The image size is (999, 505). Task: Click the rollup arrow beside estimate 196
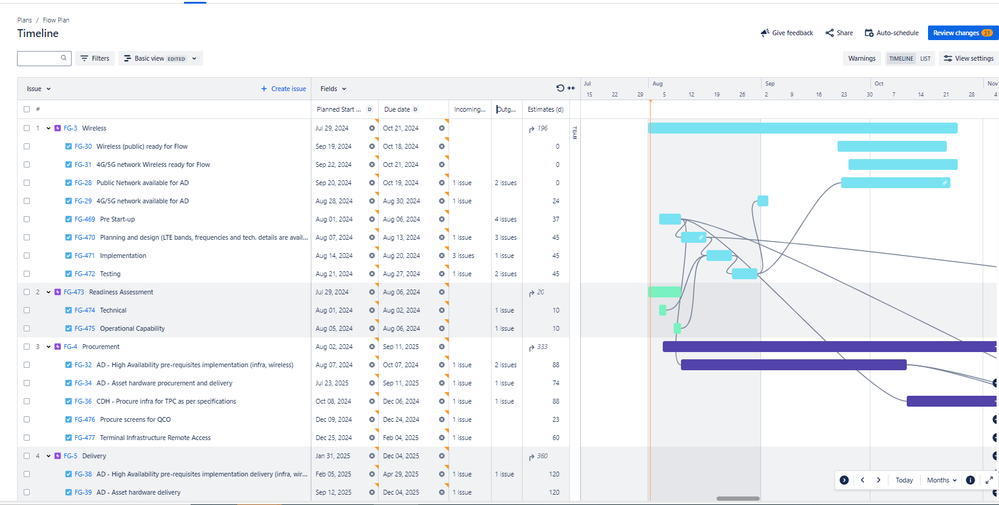click(531, 129)
